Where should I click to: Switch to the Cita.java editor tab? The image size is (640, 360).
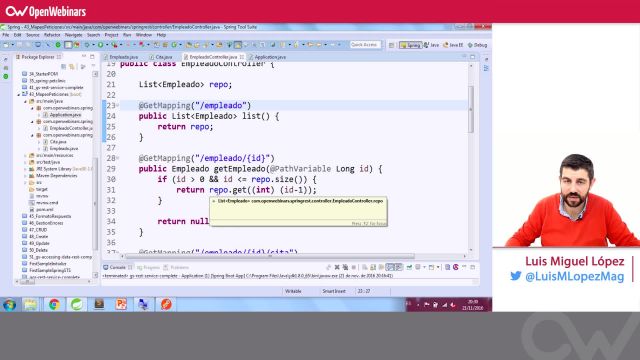click(x=163, y=57)
